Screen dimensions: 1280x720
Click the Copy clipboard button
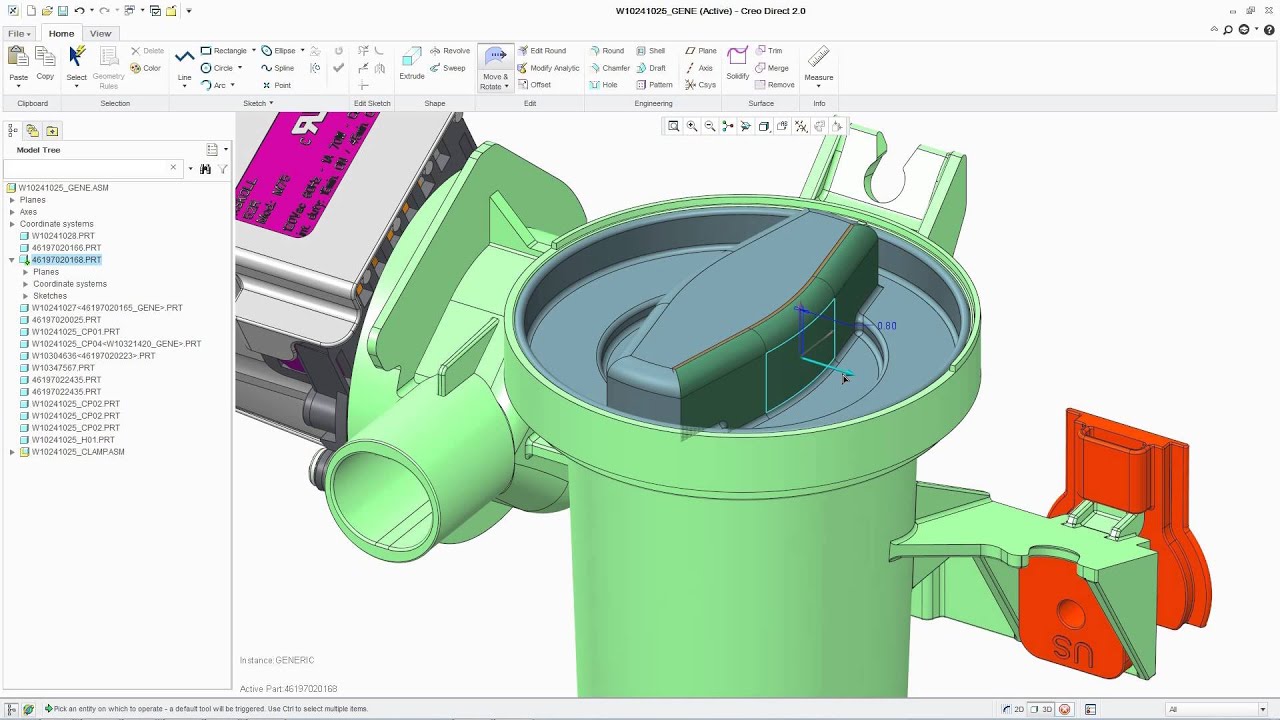(x=45, y=63)
